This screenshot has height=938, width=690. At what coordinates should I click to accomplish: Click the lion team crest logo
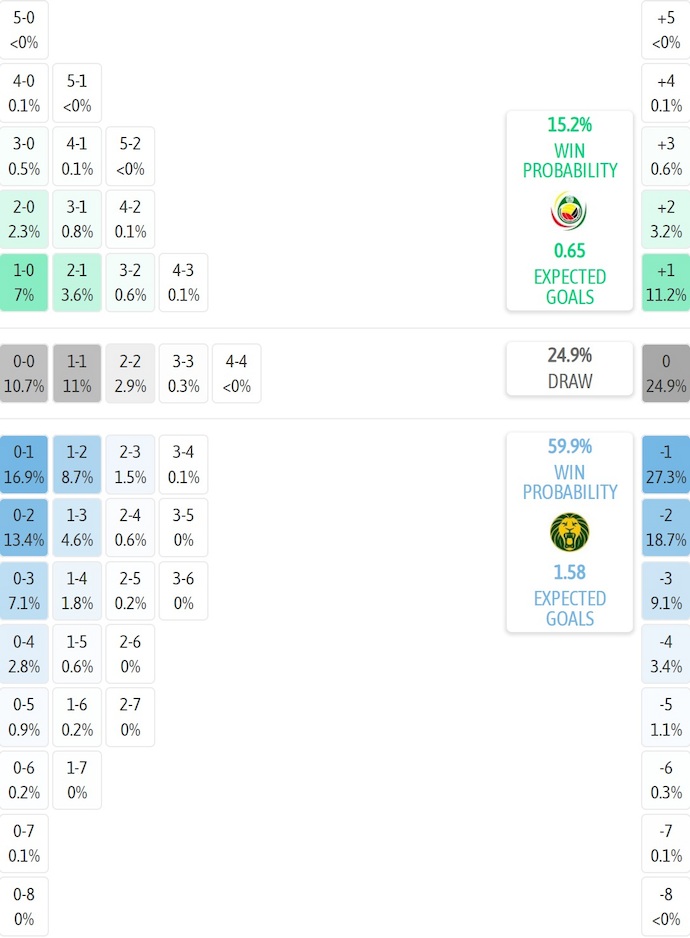click(569, 532)
